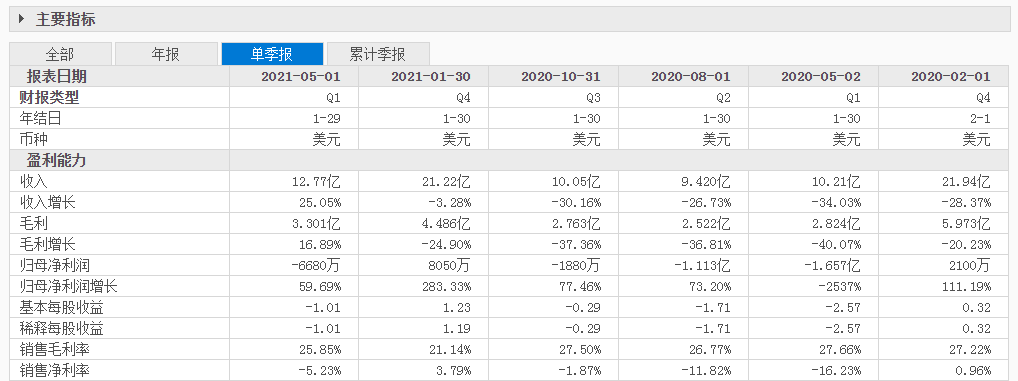
Task: Select the 2020-10-31 column header
Action: pyautogui.click(x=560, y=77)
